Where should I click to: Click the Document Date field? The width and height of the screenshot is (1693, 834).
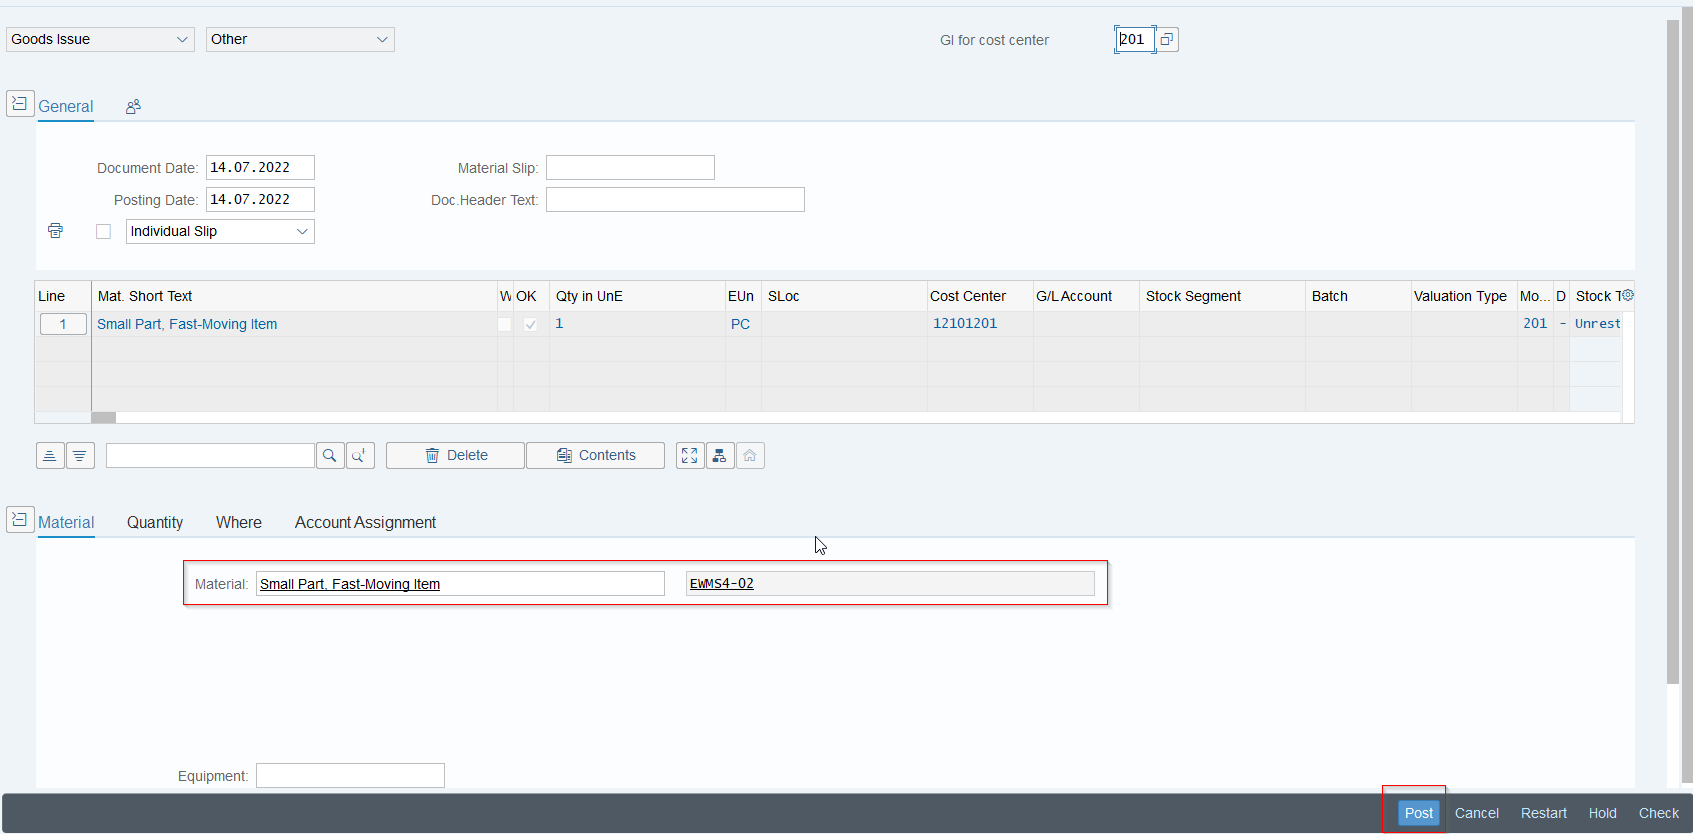point(260,168)
